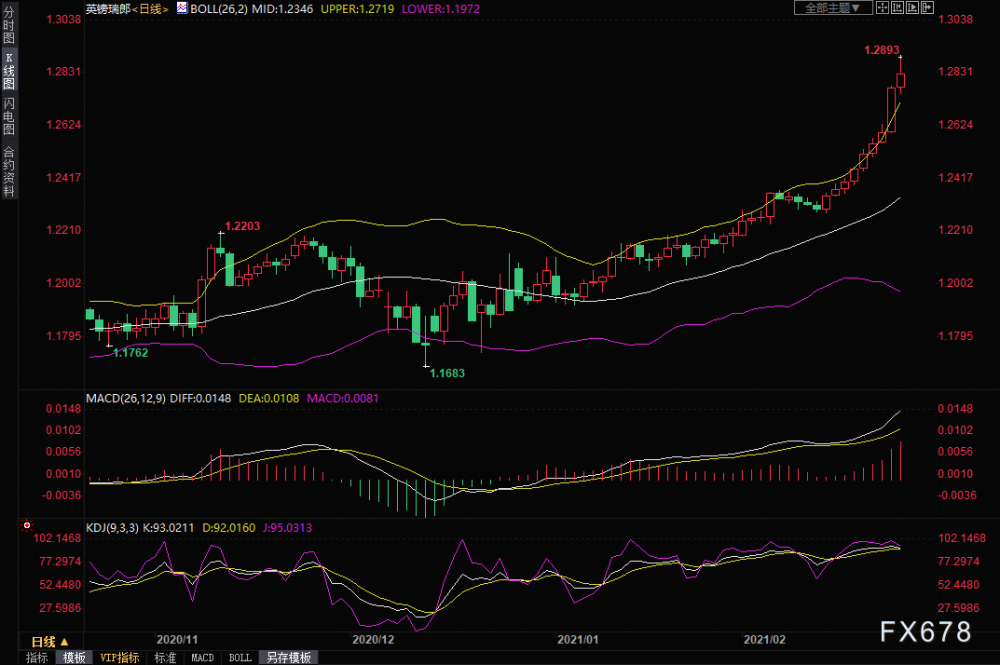Image resolution: width=1000 pixels, height=665 pixels.
Task: Click the 1.2417 right price axis label
Action: pyautogui.click(x=955, y=177)
